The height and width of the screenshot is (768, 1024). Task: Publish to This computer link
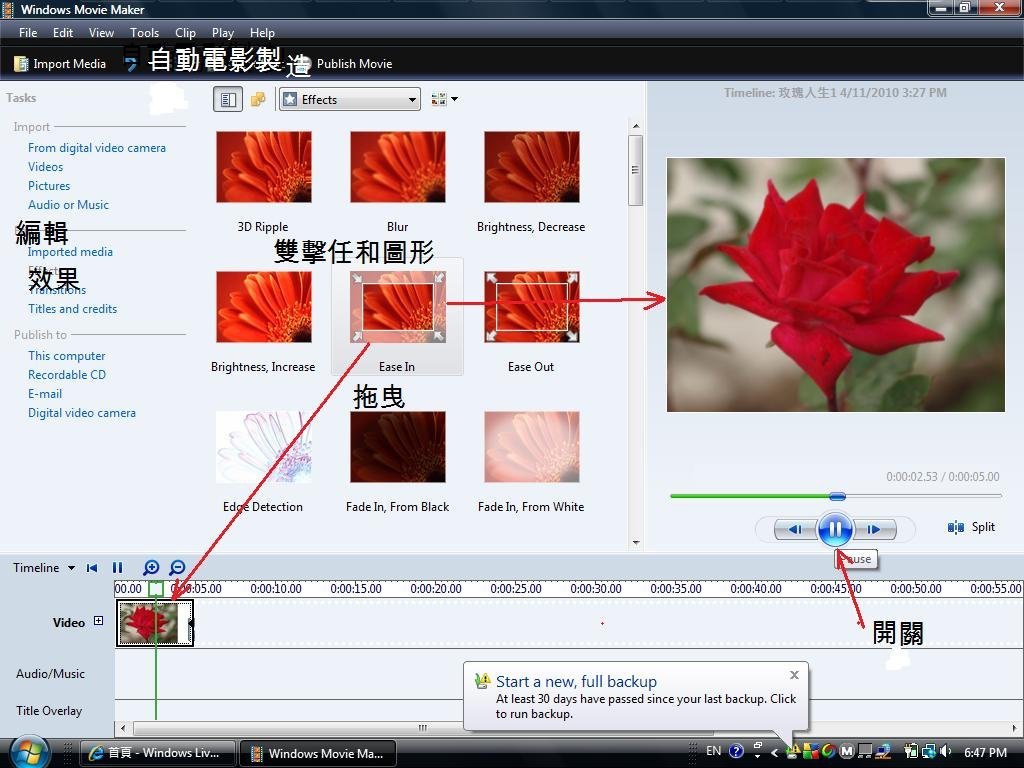pos(66,355)
